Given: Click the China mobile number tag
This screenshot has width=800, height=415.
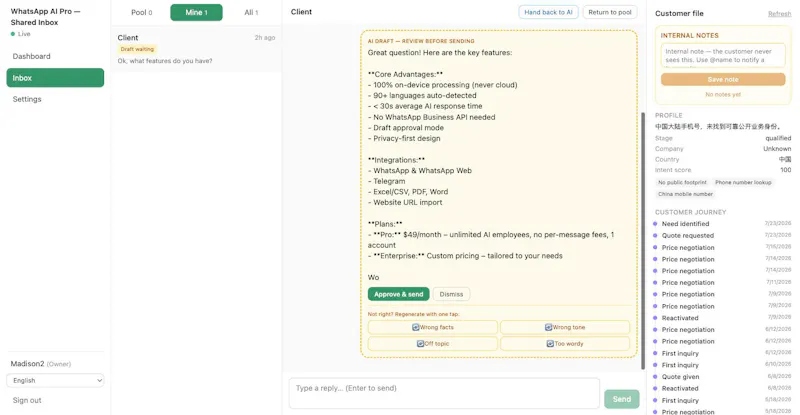Looking at the screenshot, I should pos(685,194).
